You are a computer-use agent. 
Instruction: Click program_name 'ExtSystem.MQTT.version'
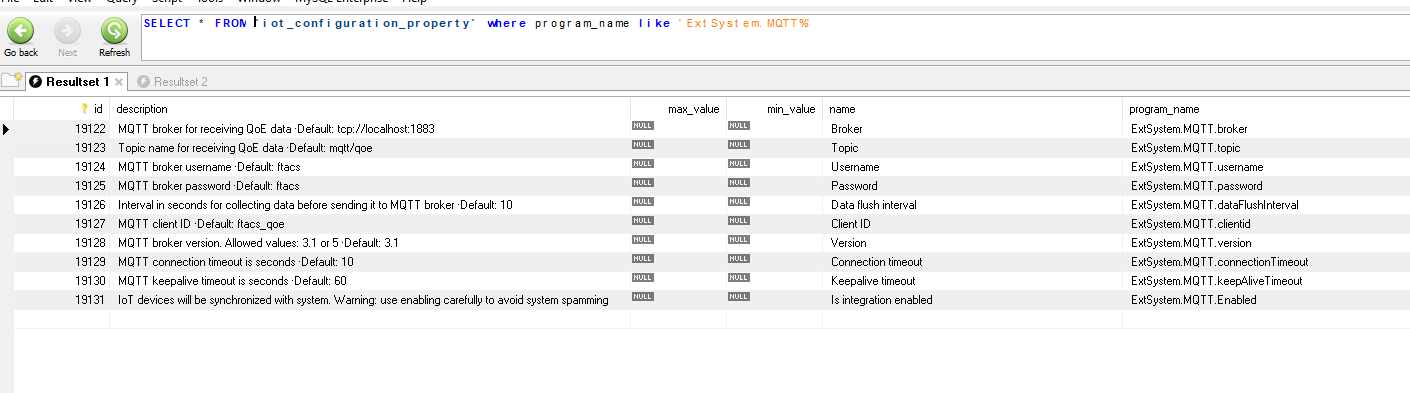point(1191,243)
